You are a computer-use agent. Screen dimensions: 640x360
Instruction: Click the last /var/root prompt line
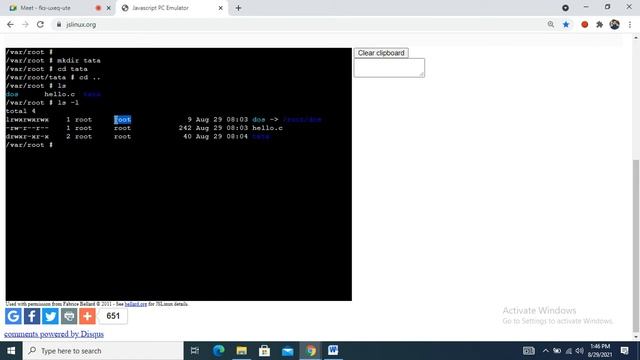coord(29,145)
